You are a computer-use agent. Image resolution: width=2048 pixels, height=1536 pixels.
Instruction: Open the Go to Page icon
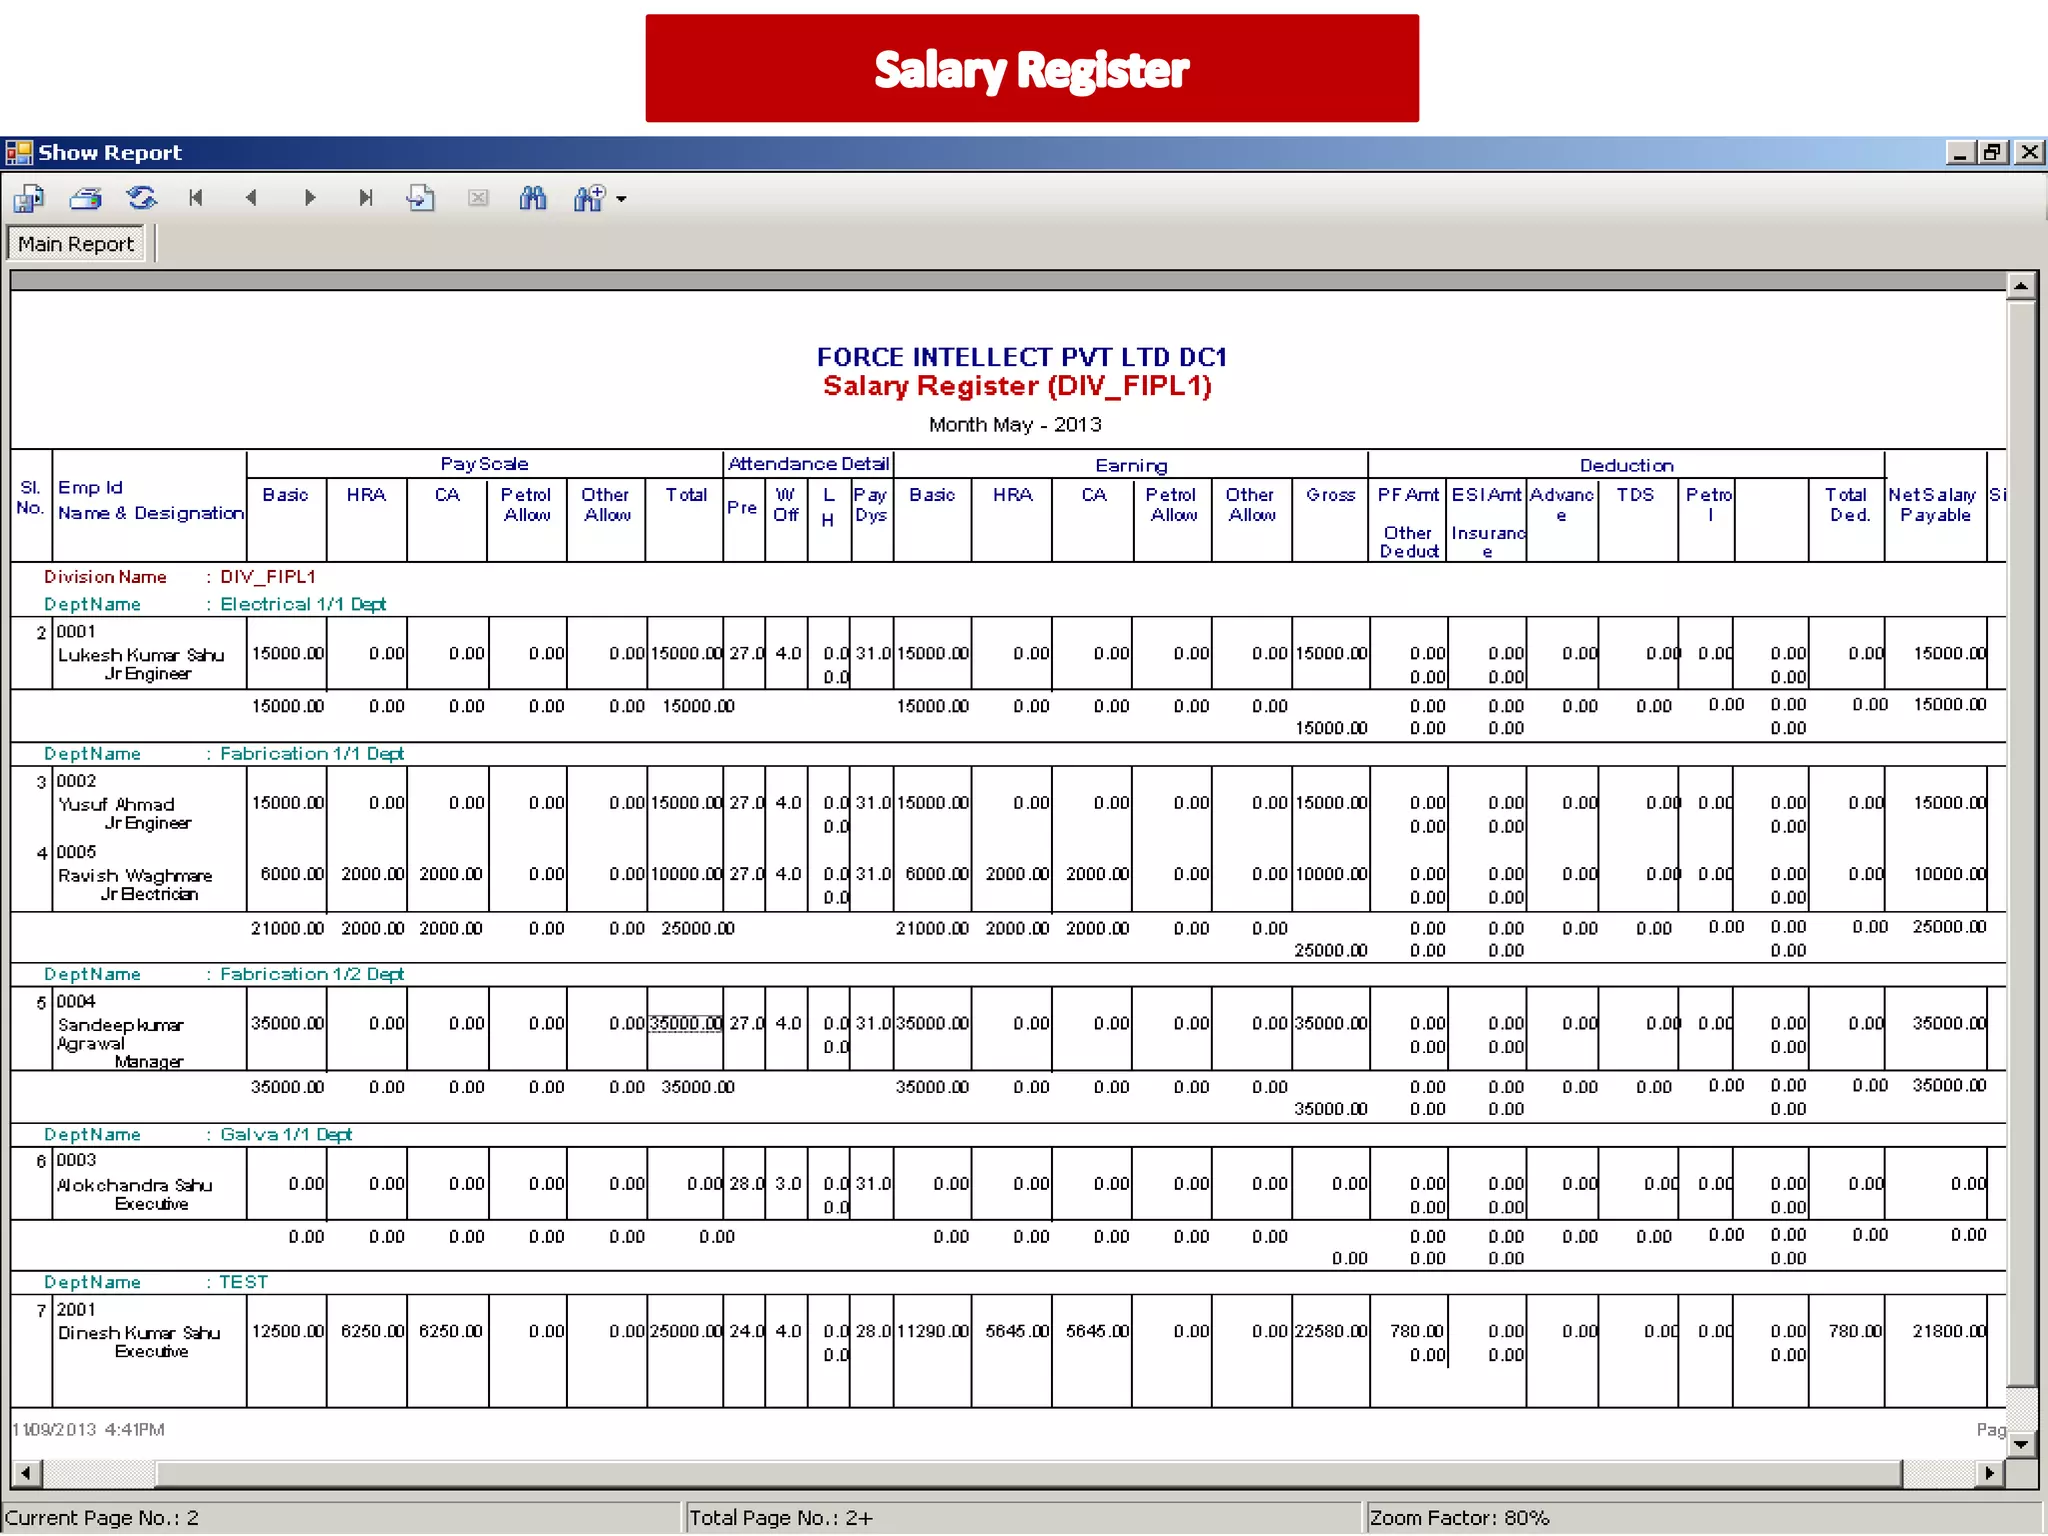click(x=421, y=198)
